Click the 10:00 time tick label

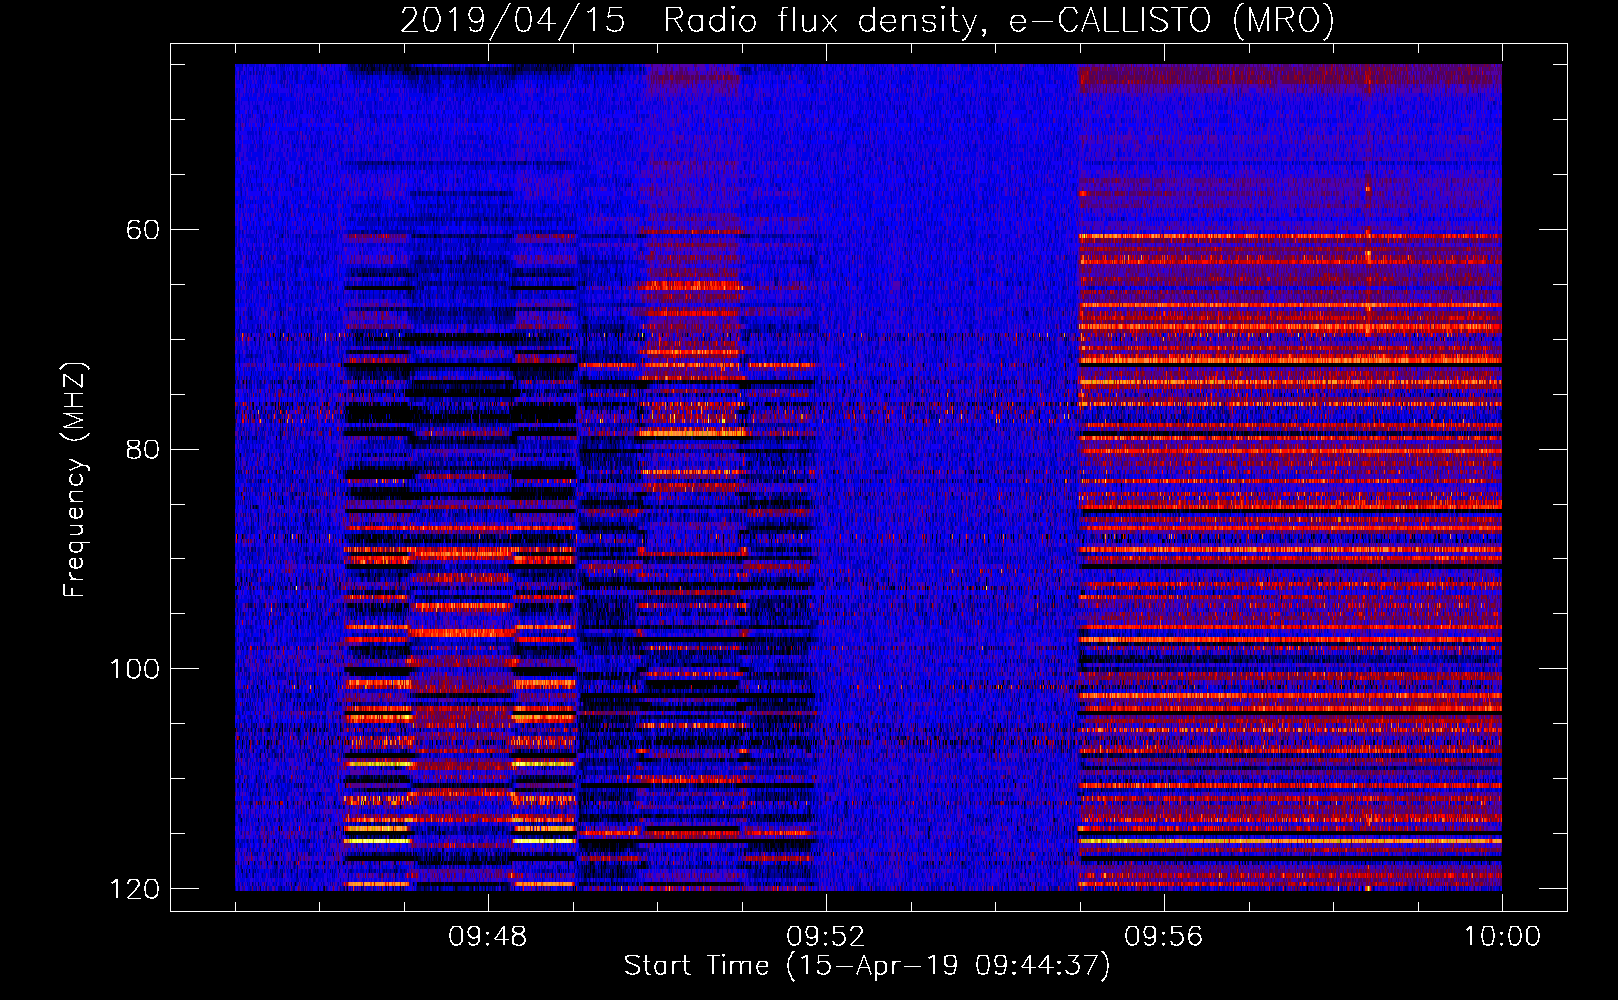(x=1502, y=937)
